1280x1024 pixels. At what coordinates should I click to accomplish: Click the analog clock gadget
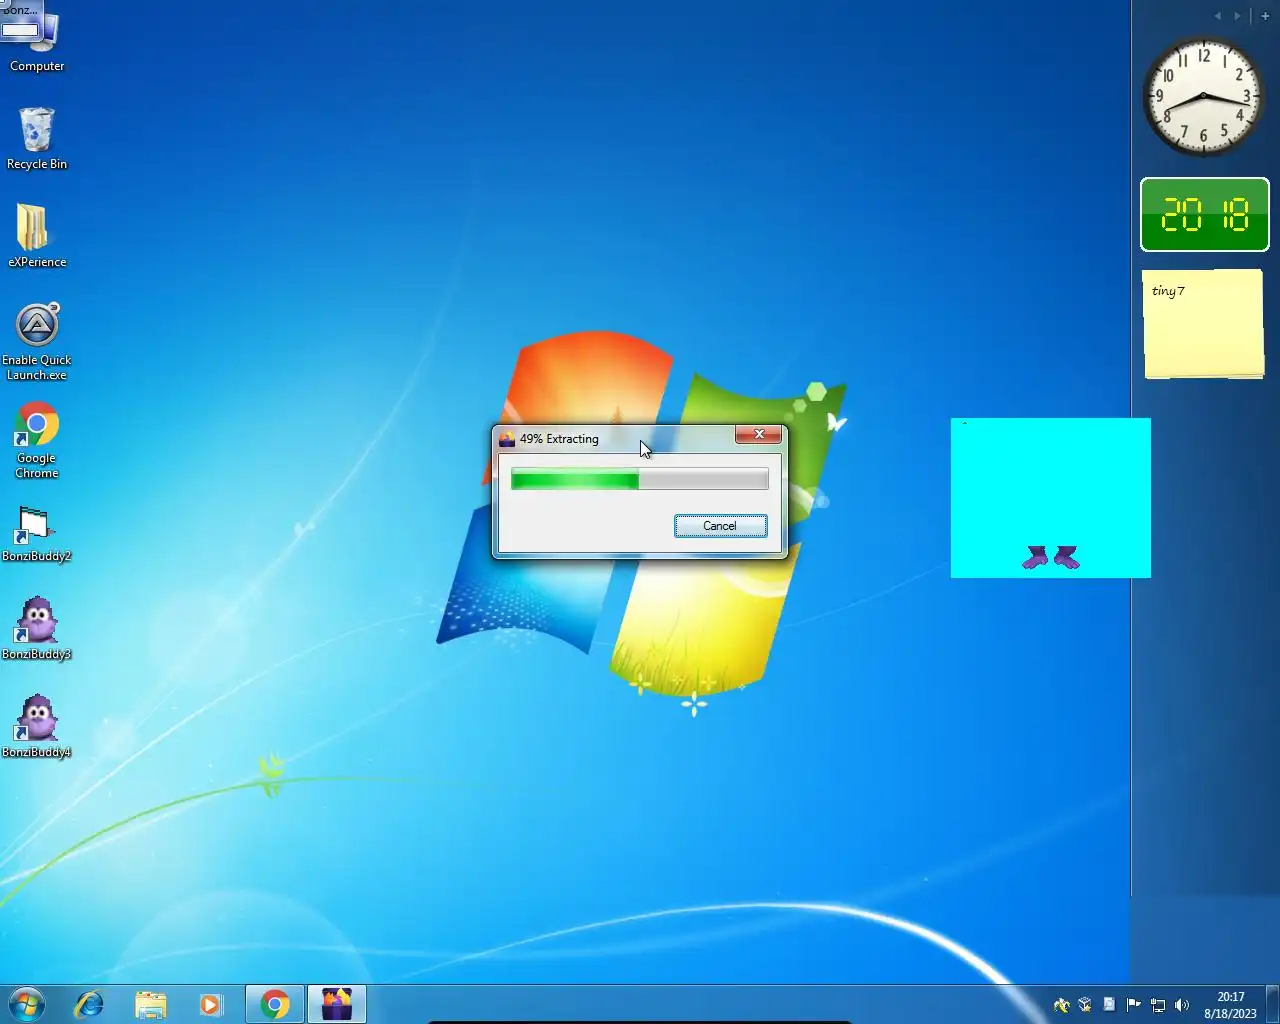point(1204,97)
